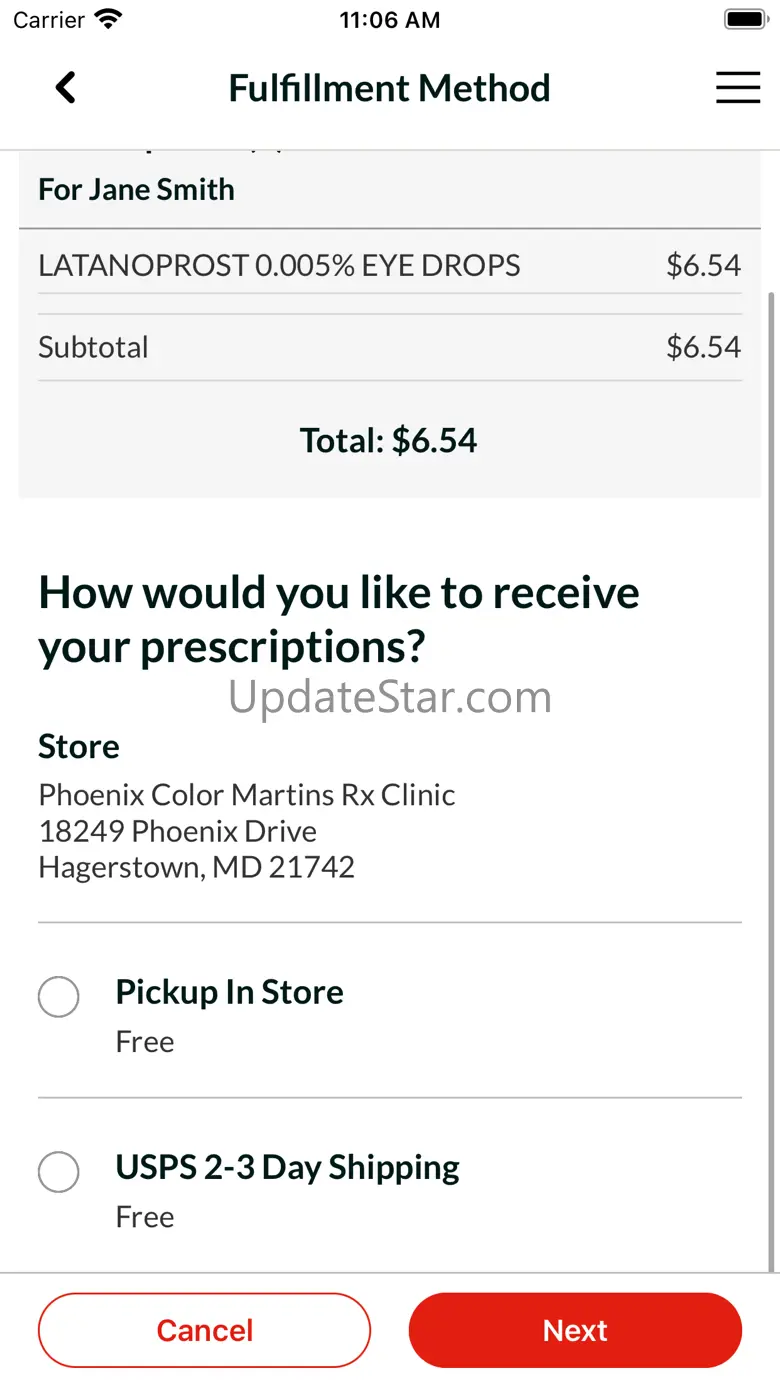Tap the red Next button
The width and height of the screenshot is (780, 1387).
point(575,1330)
